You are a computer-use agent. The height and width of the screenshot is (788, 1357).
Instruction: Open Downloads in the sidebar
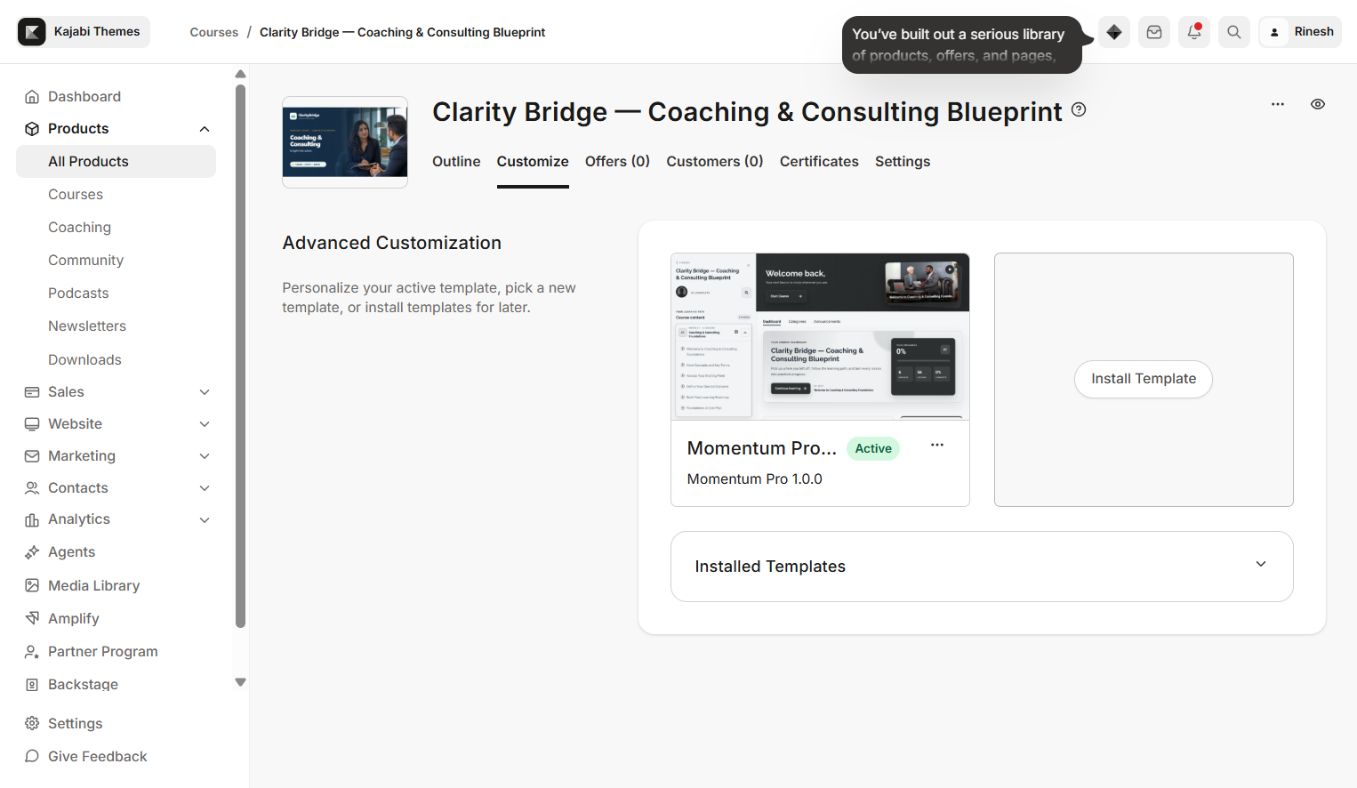click(x=84, y=360)
